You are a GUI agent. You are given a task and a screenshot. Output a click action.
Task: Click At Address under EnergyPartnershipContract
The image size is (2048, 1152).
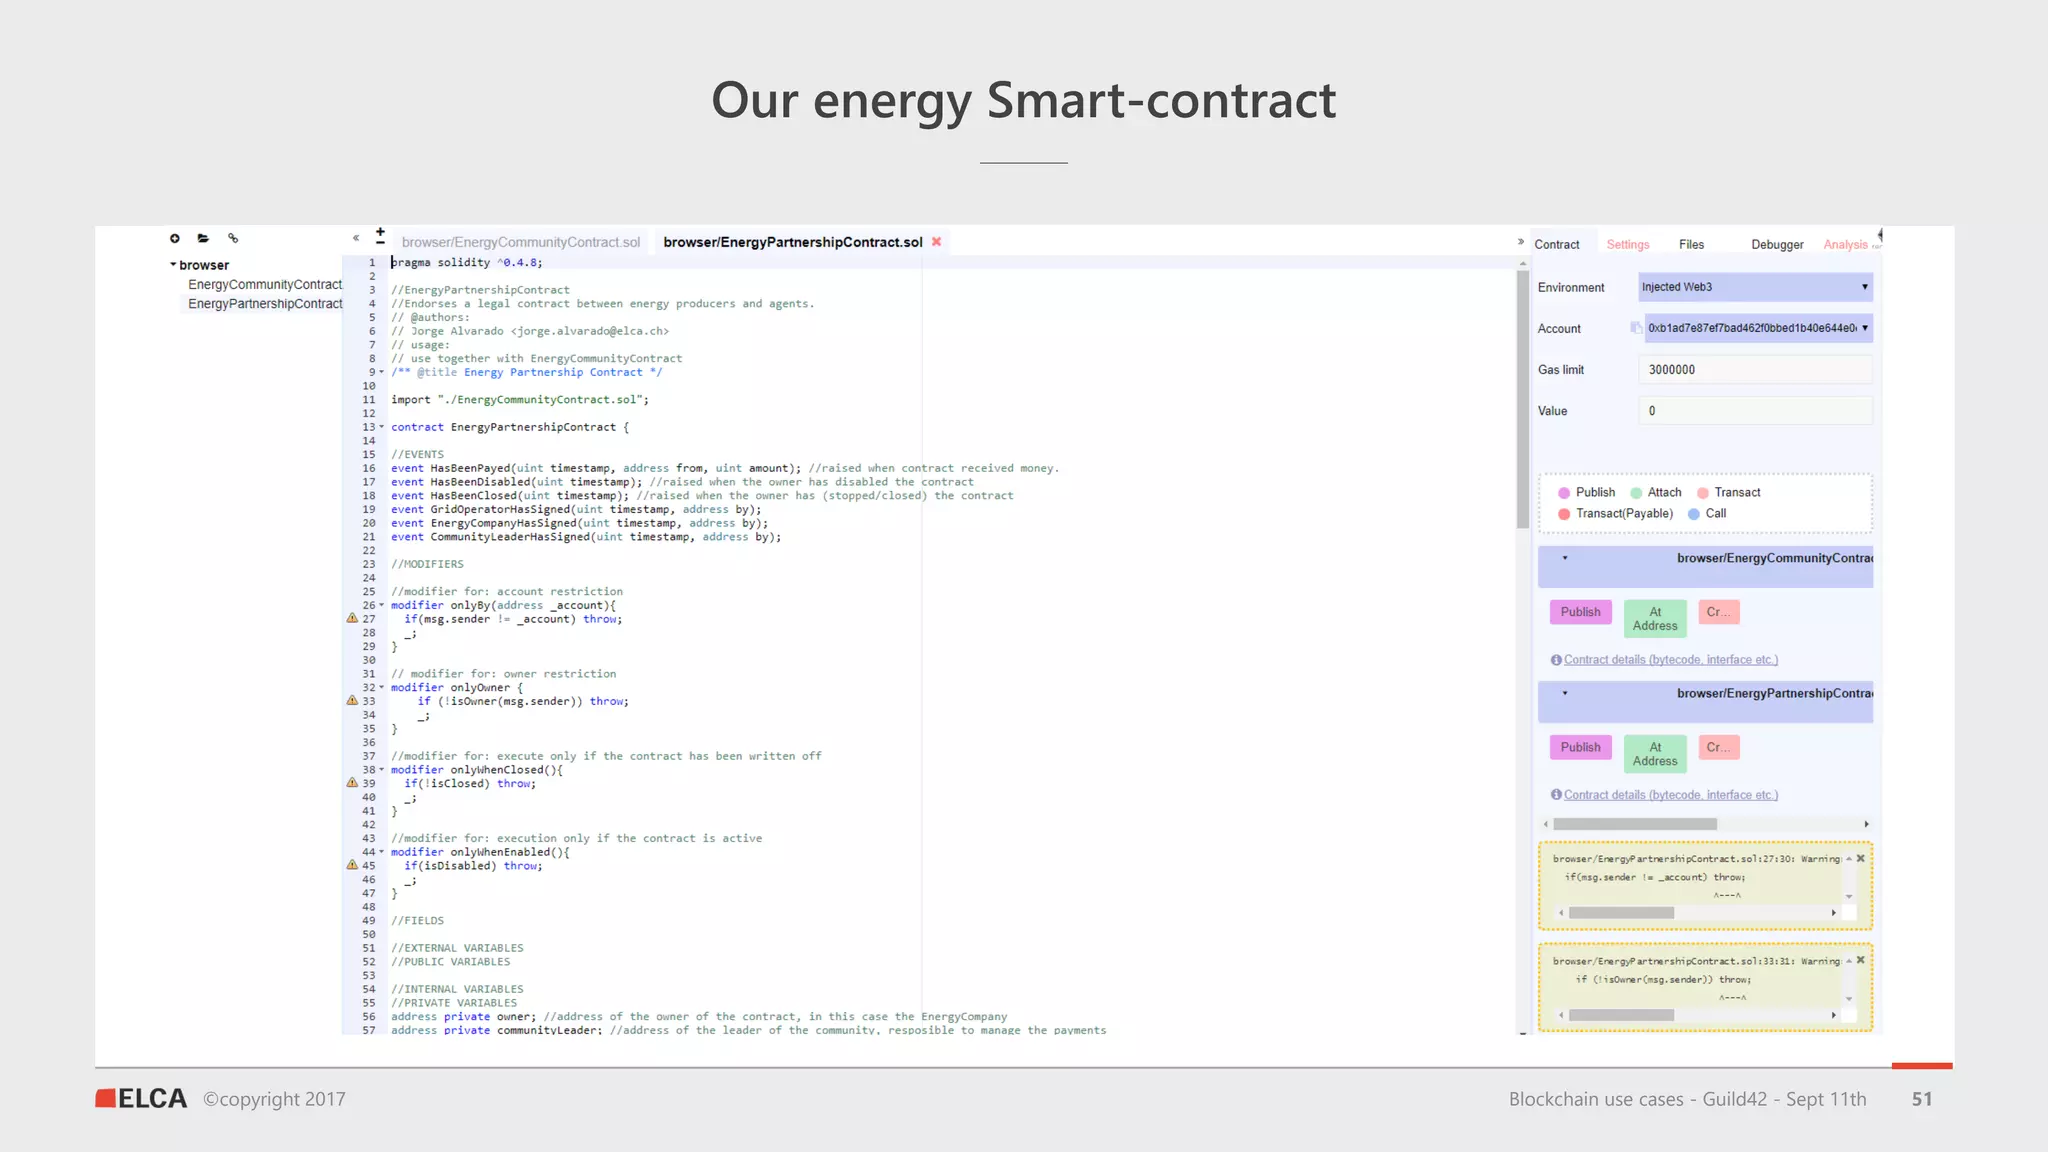tap(1655, 754)
